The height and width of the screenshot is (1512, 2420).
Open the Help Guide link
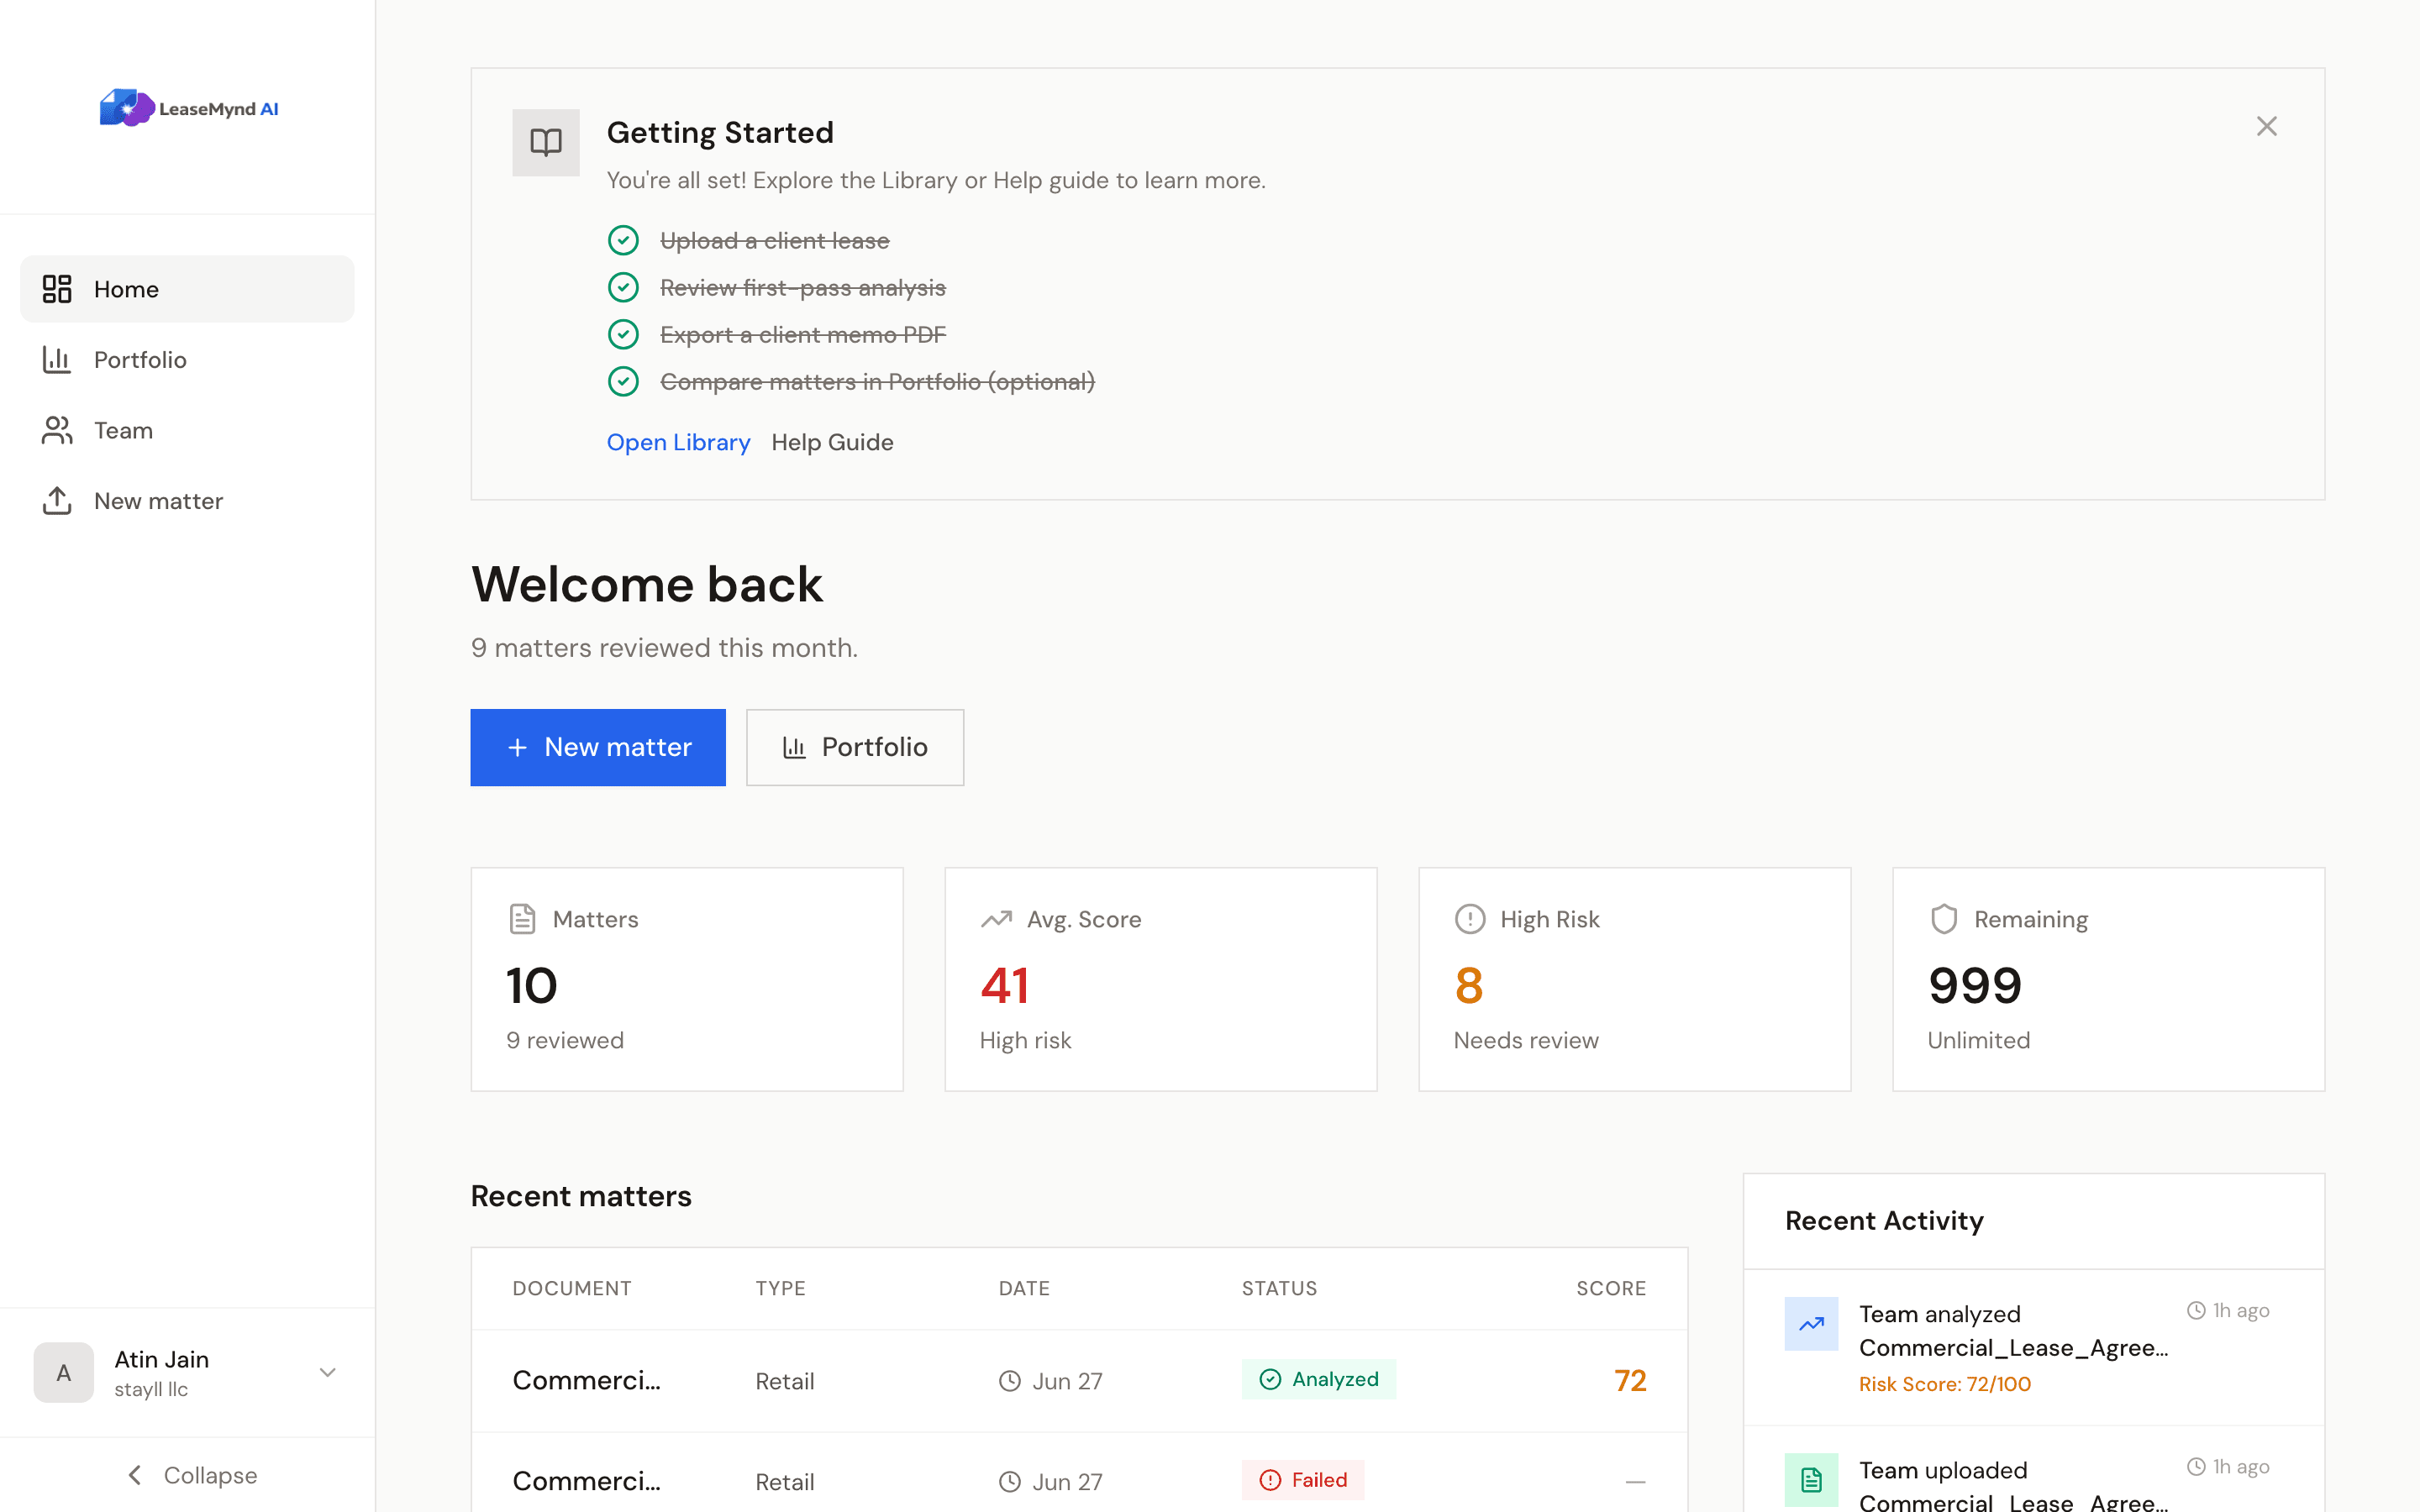832,442
